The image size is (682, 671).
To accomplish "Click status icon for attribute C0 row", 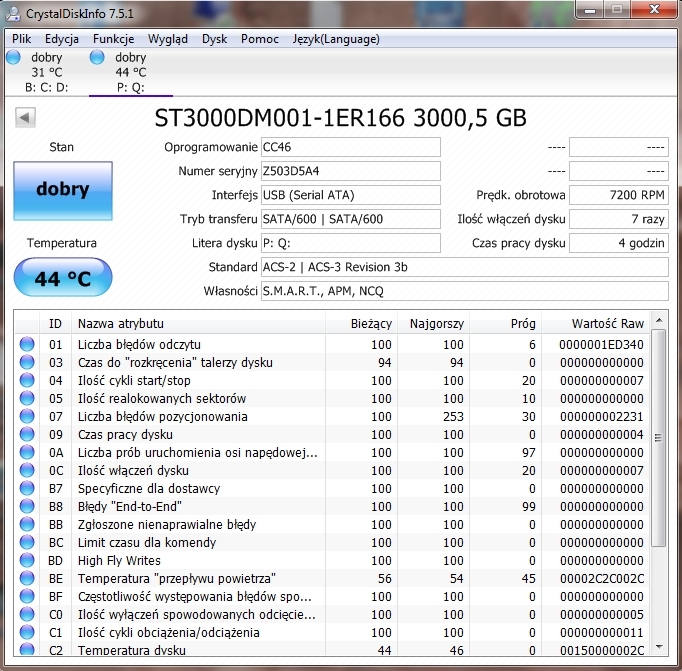I will pyautogui.click(x=27, y=614).
